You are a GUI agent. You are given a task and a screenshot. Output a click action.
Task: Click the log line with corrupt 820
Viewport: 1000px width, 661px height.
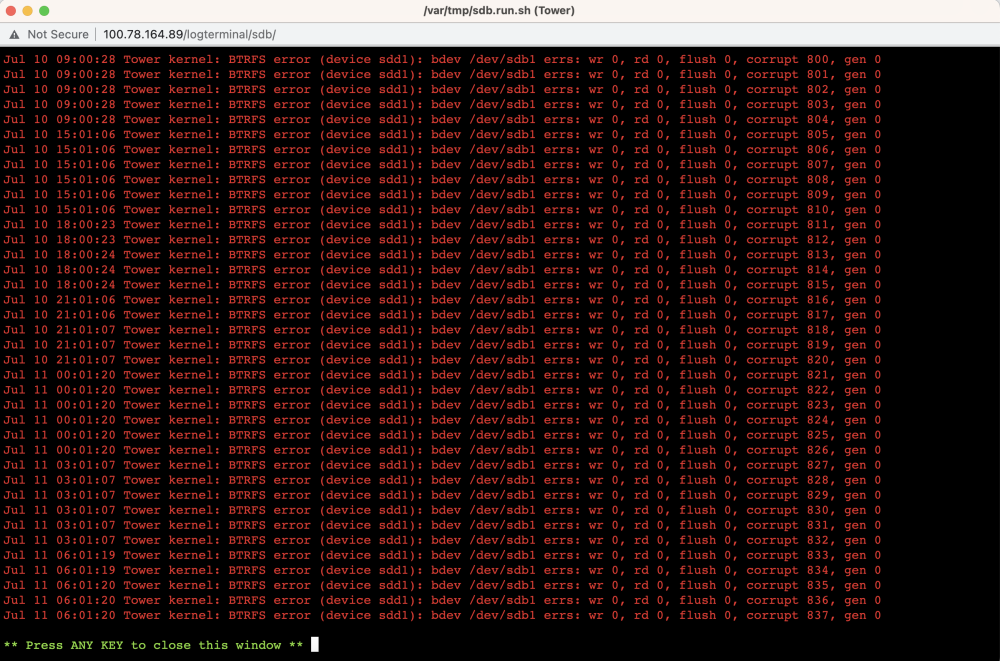tap(442, 360)
